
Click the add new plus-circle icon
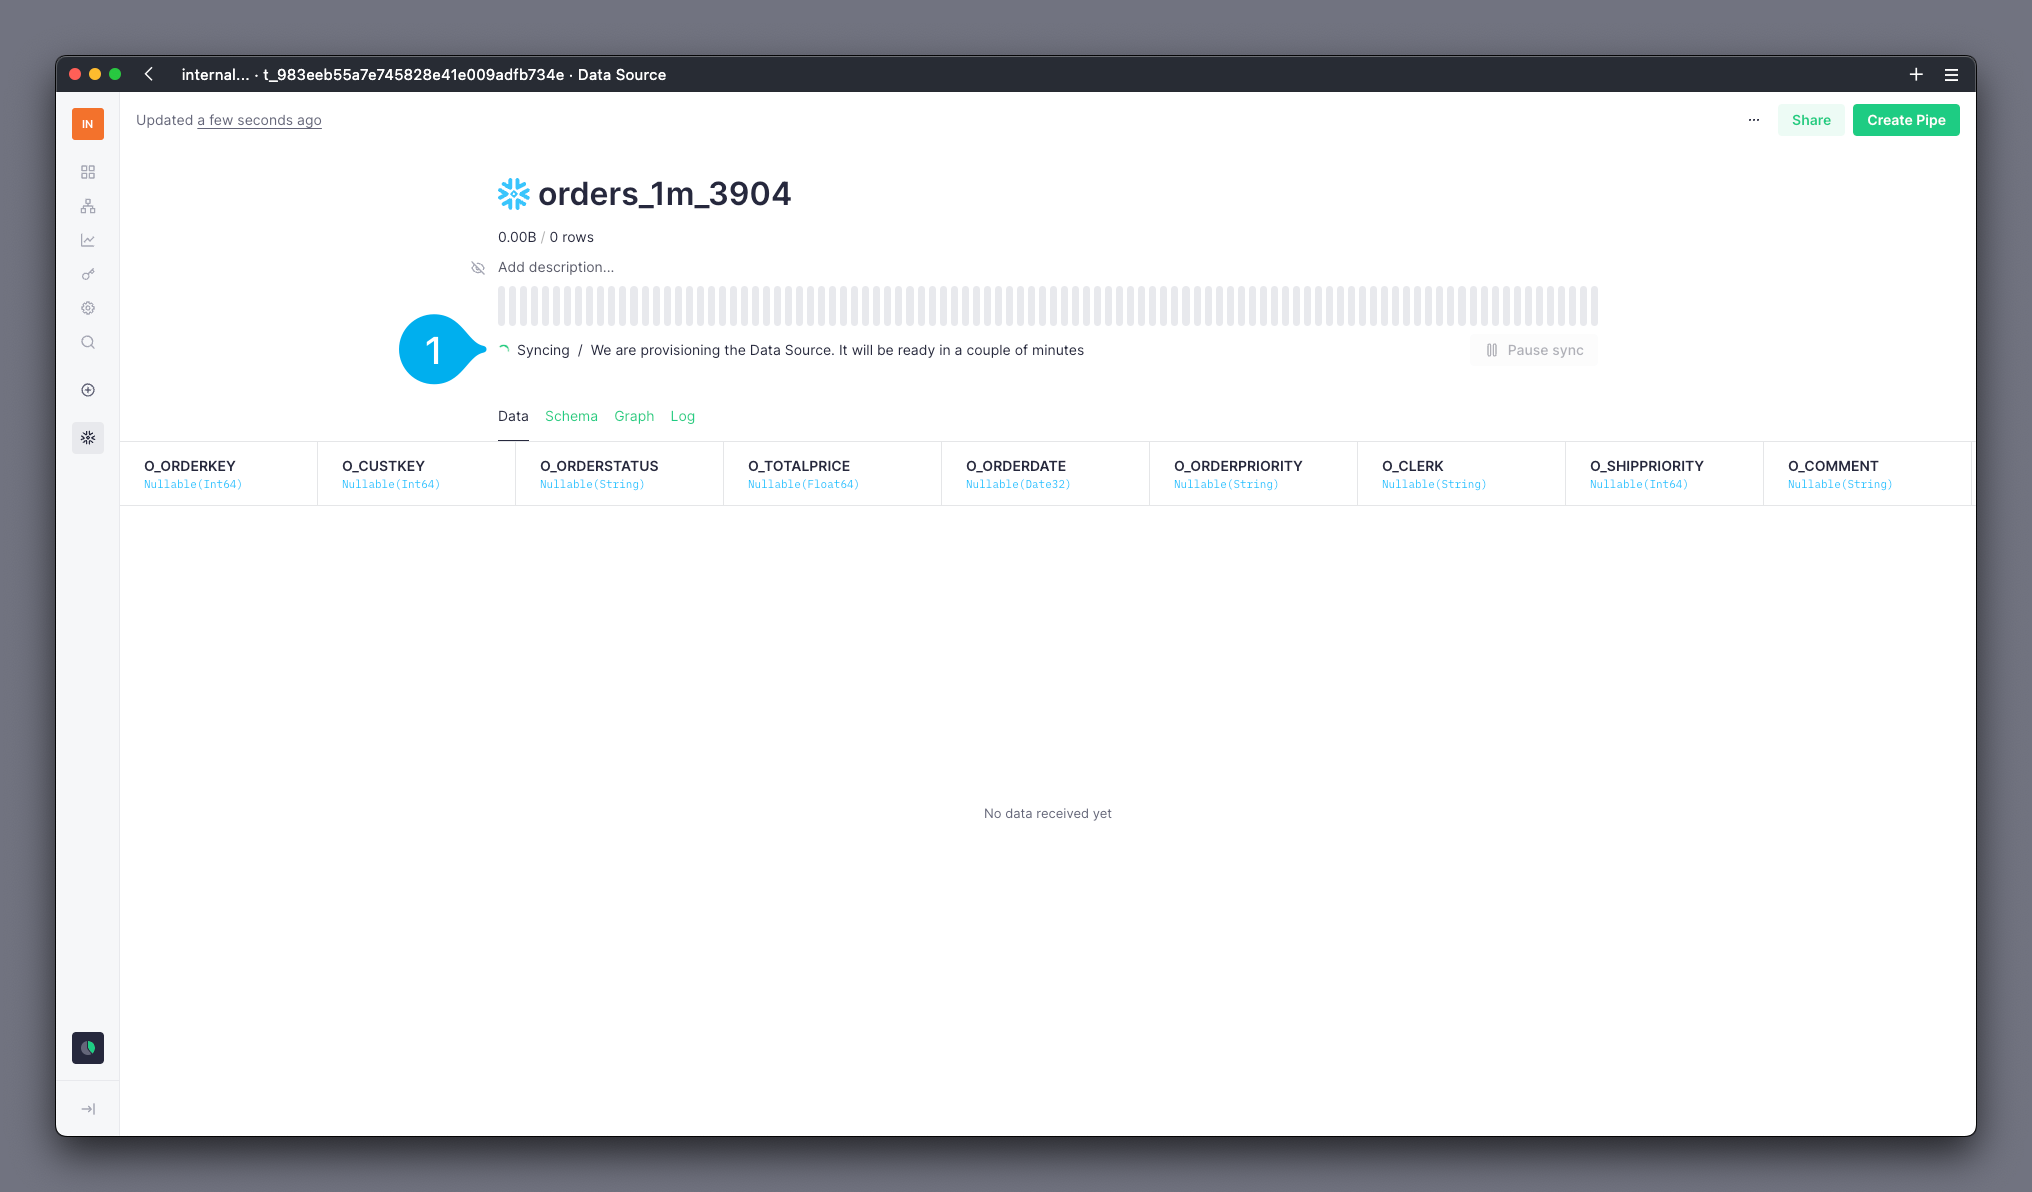(88, 390)
